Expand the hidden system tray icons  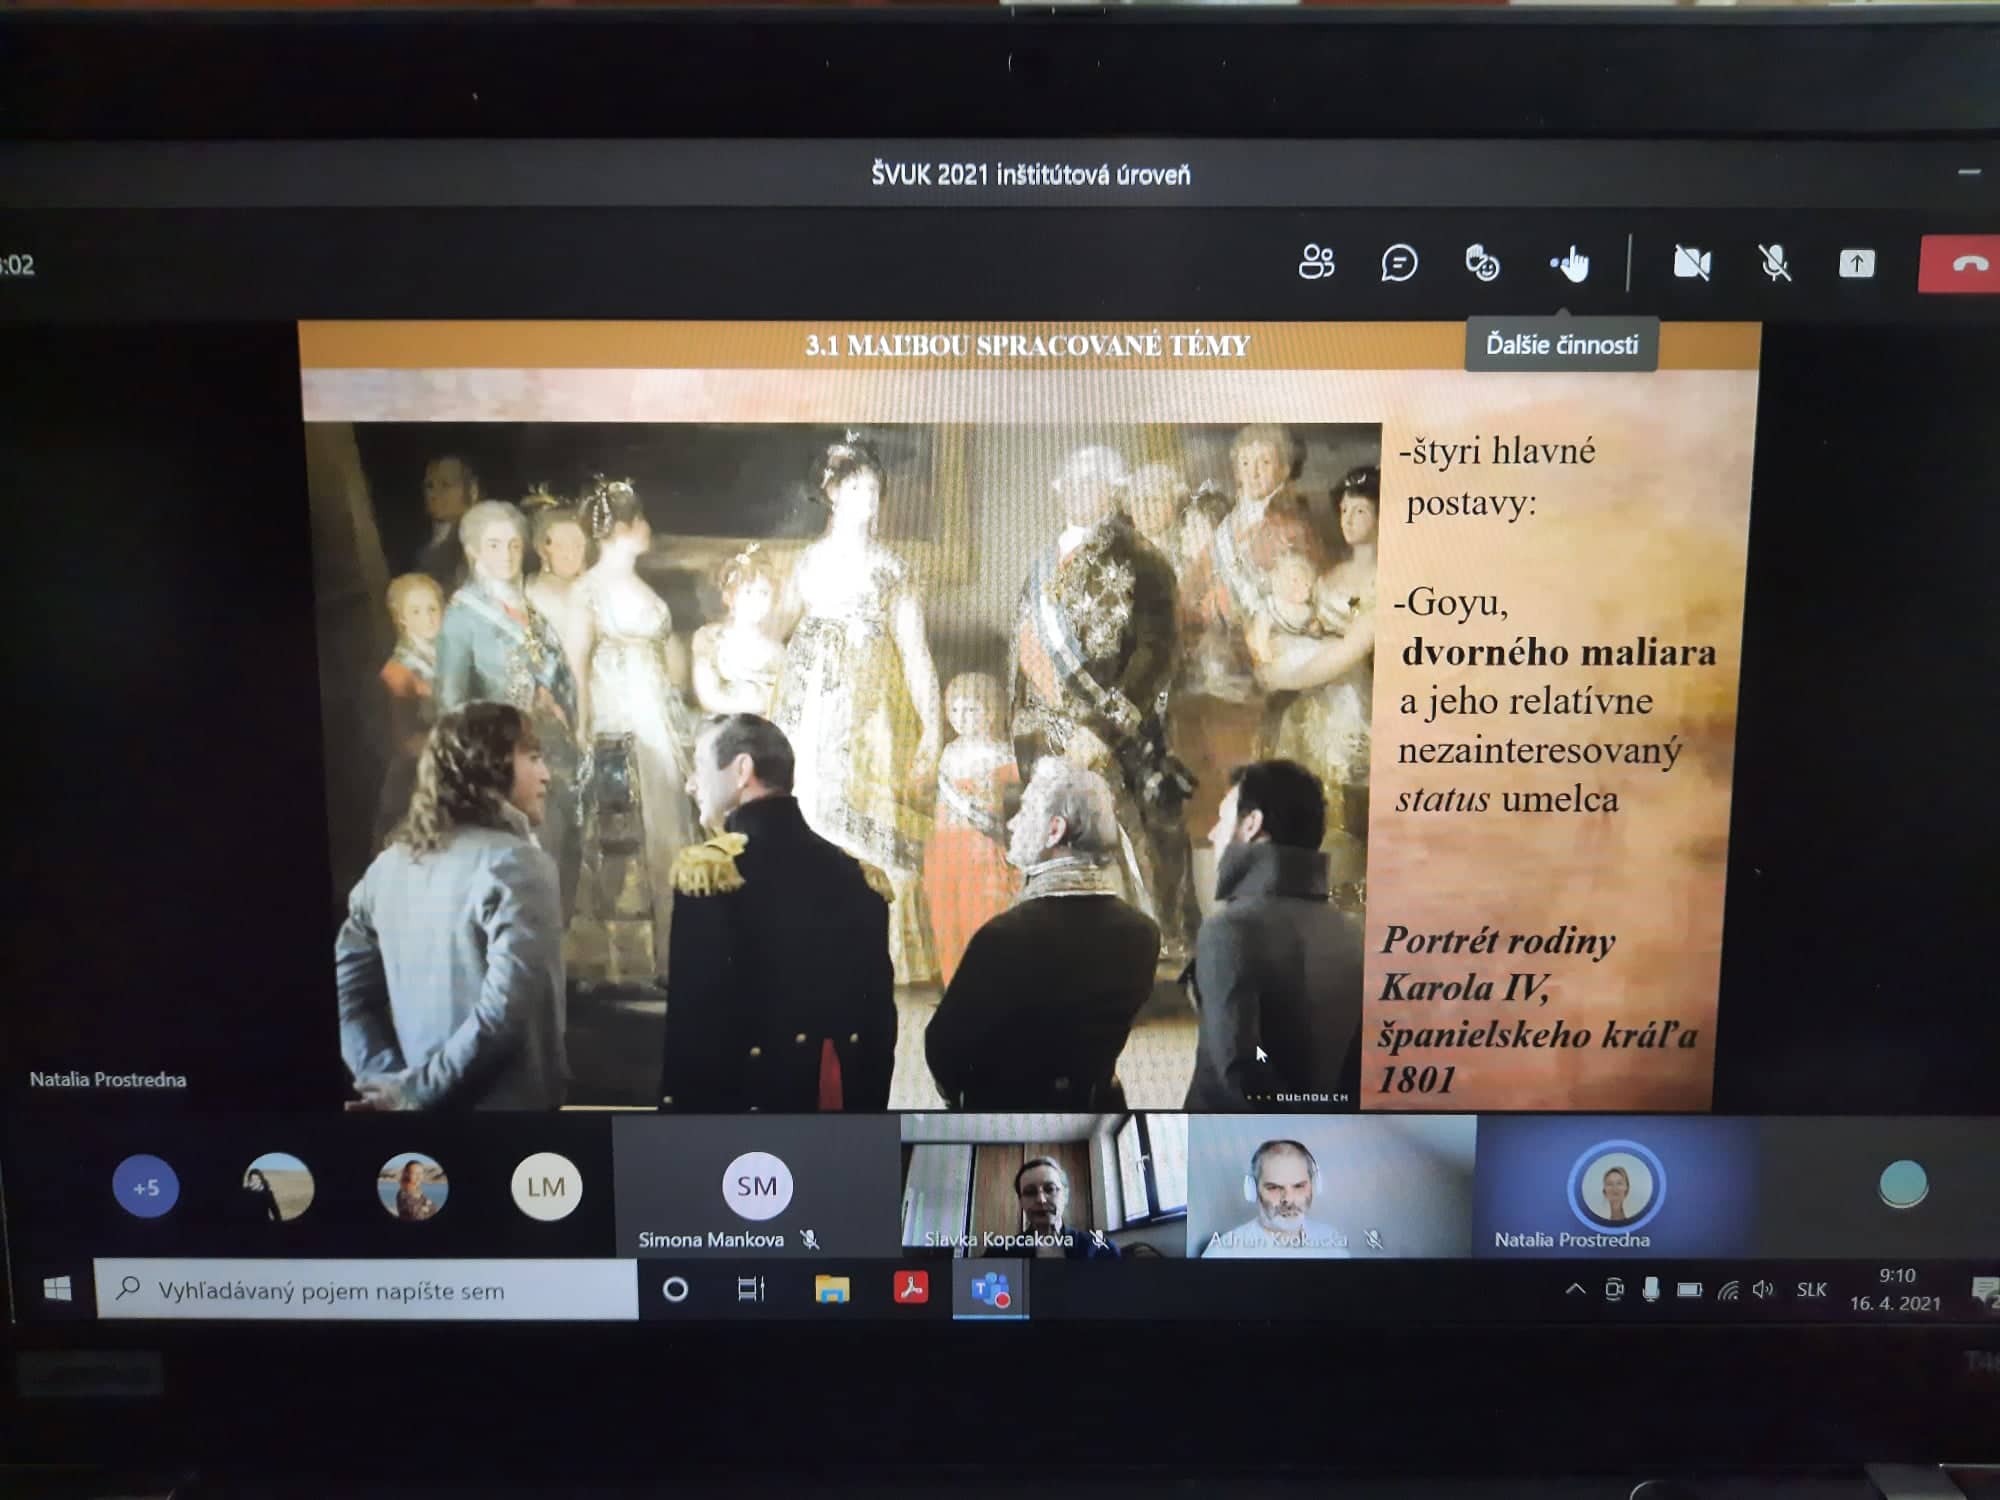pyautogui.click(x=1575, y=1289)
